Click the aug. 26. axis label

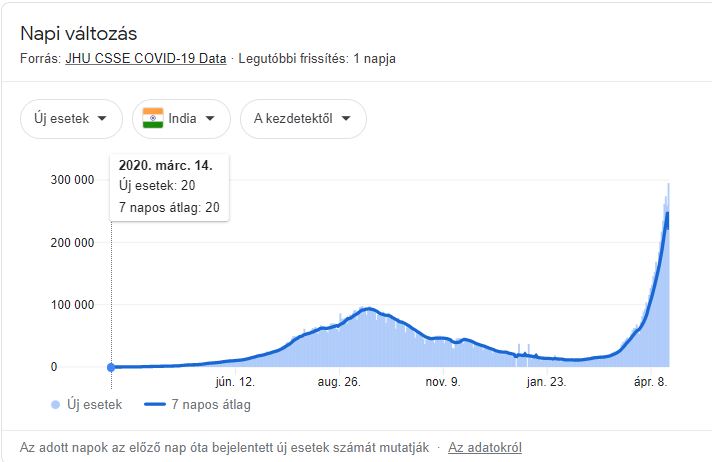(x=338, y=382)
